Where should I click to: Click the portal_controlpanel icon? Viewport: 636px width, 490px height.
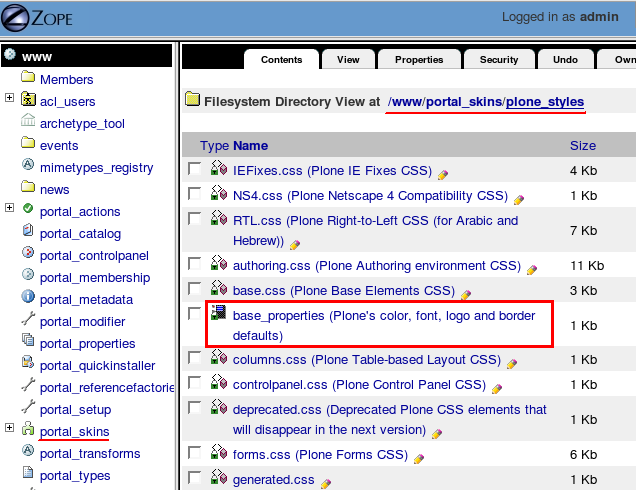[28, 252]
